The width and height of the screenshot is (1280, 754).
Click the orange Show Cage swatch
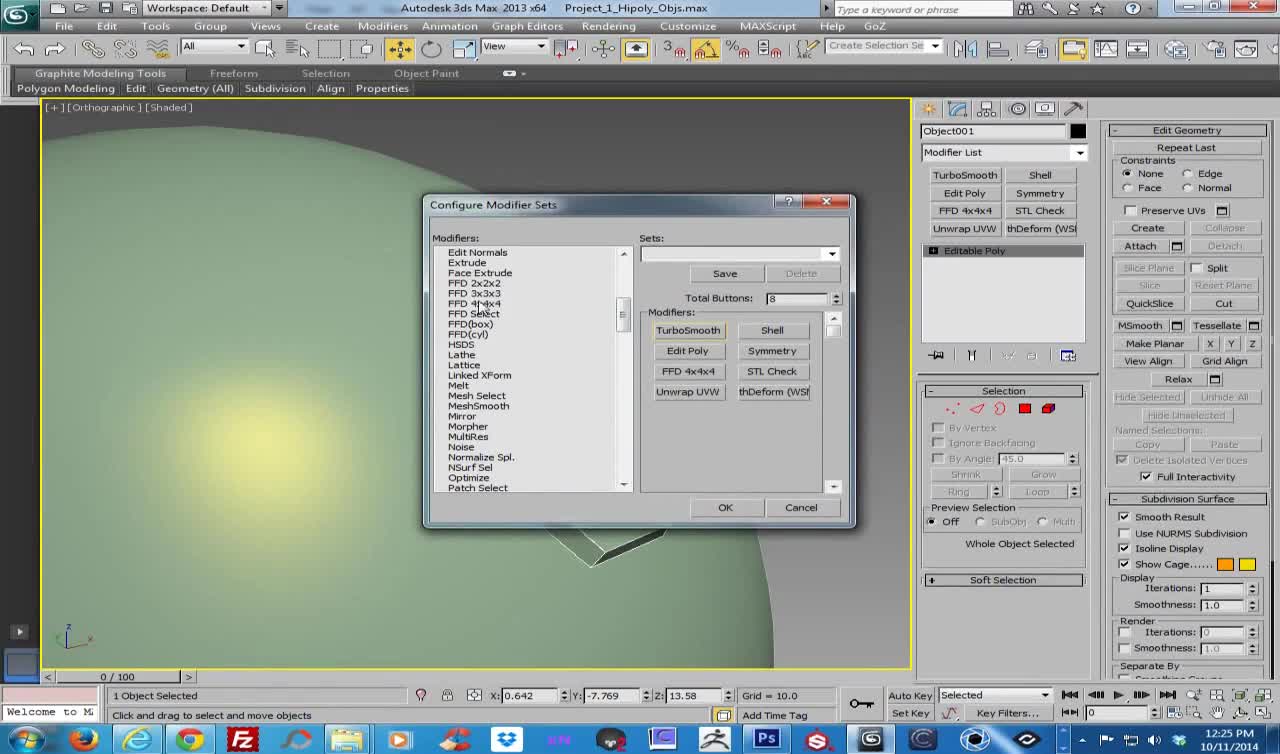pos(1225,565)
